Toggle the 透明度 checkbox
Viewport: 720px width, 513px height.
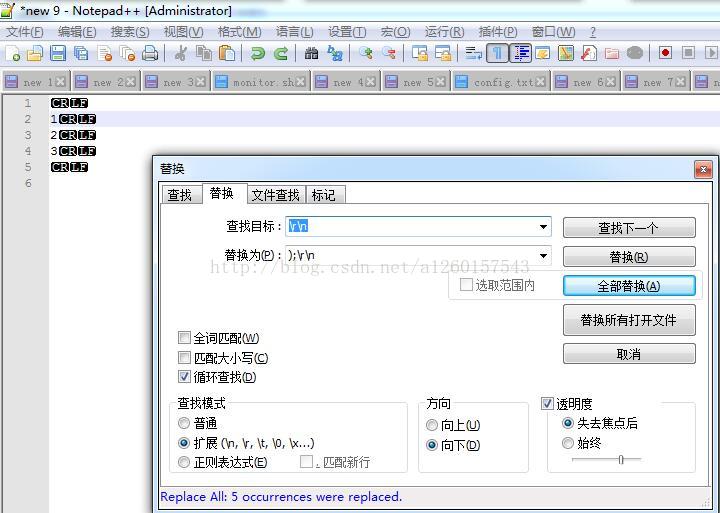[x=547, y=403]
